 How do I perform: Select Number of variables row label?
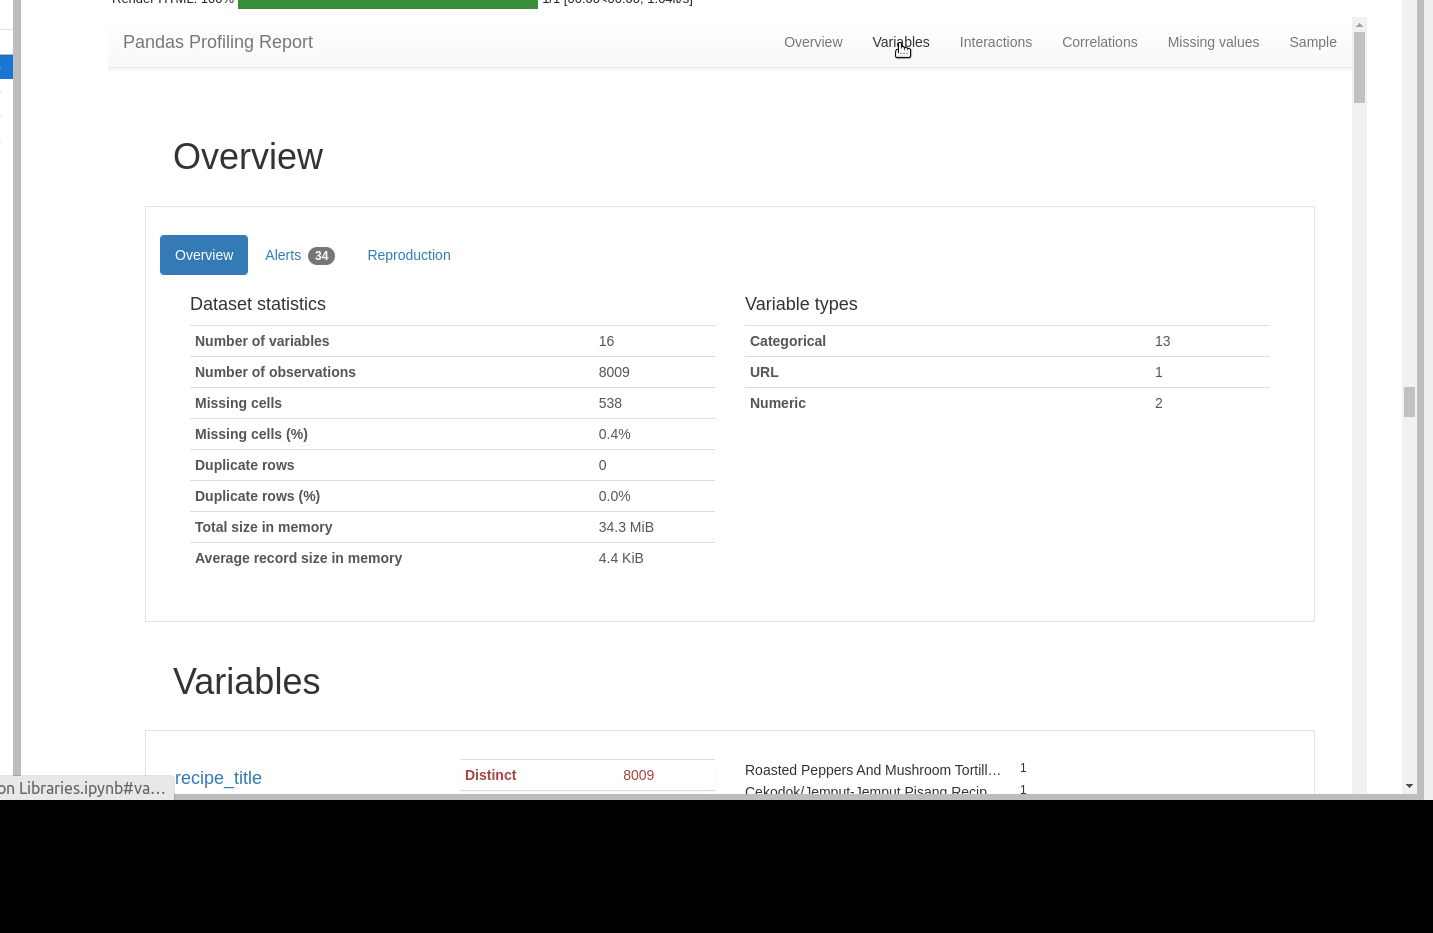262,341
